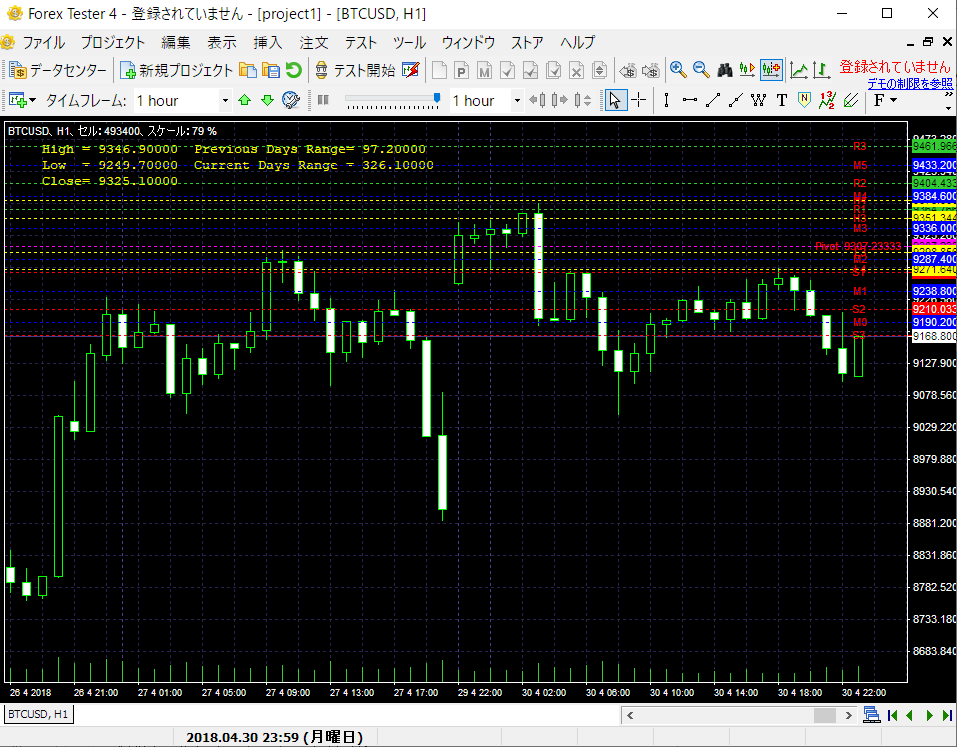Select the N note marker tool
957x747 pixels.
[x=804, y=100]
